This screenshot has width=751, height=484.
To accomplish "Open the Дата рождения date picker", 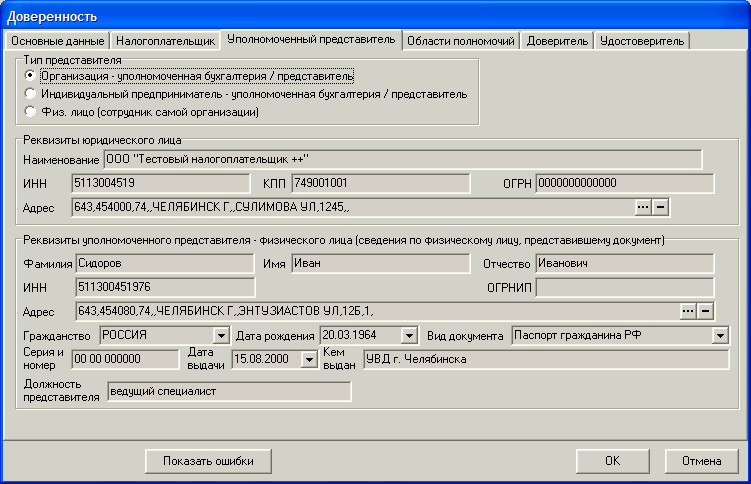I will (x=408, y=335).
